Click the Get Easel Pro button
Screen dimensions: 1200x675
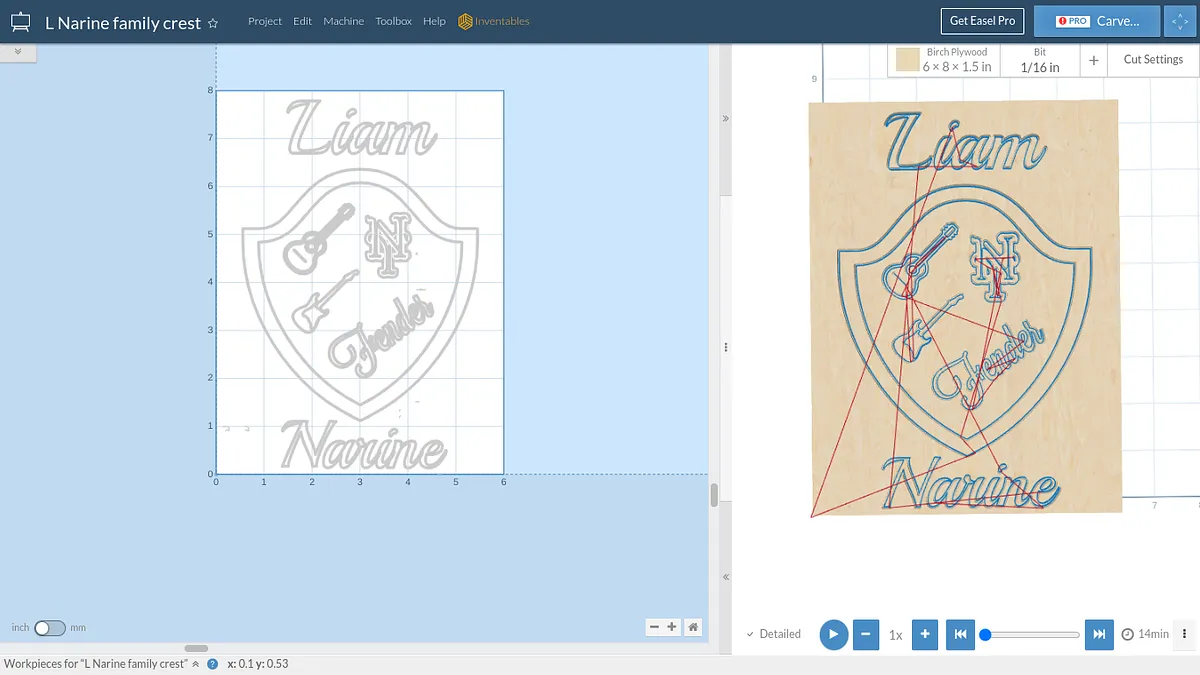[983, 21]
